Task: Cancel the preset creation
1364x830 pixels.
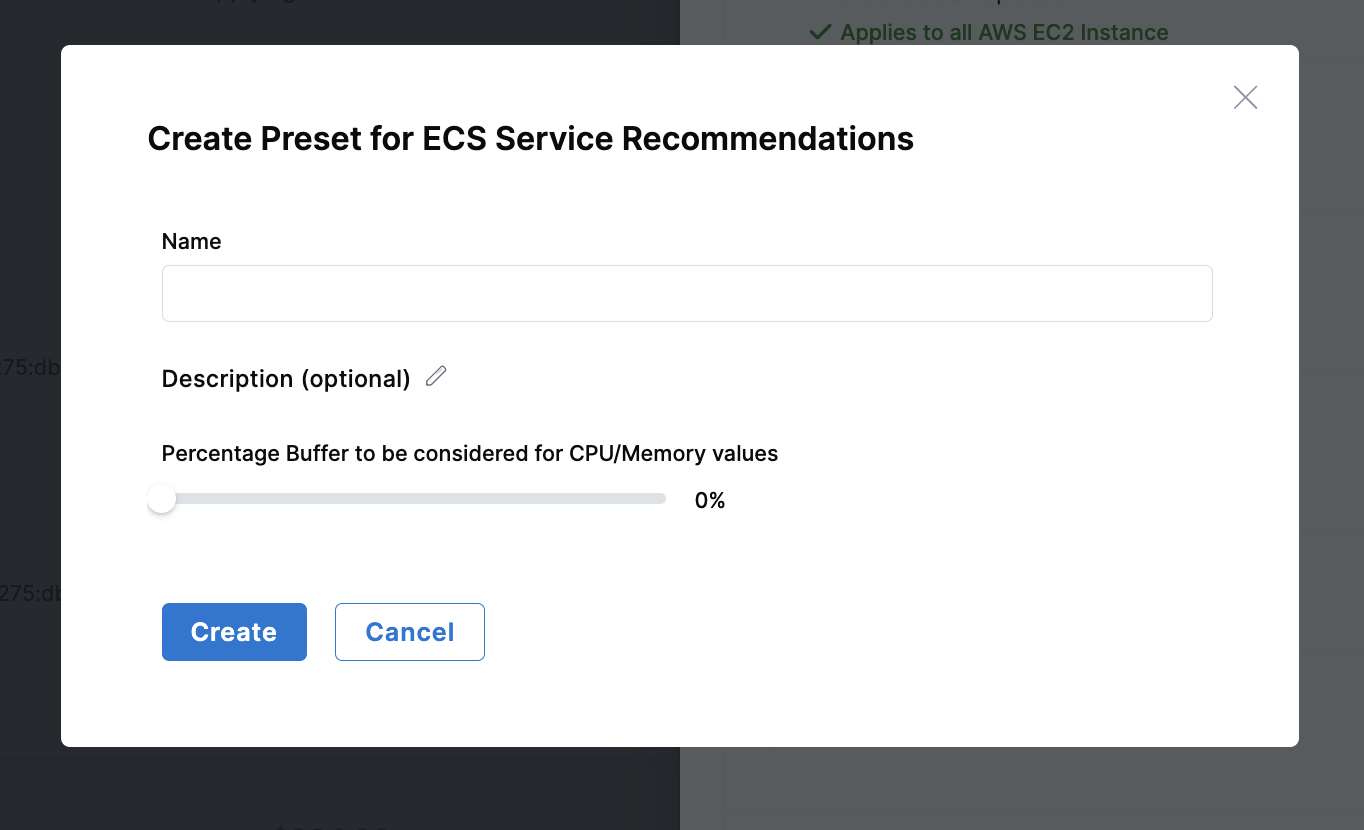Action: (409, 632)
